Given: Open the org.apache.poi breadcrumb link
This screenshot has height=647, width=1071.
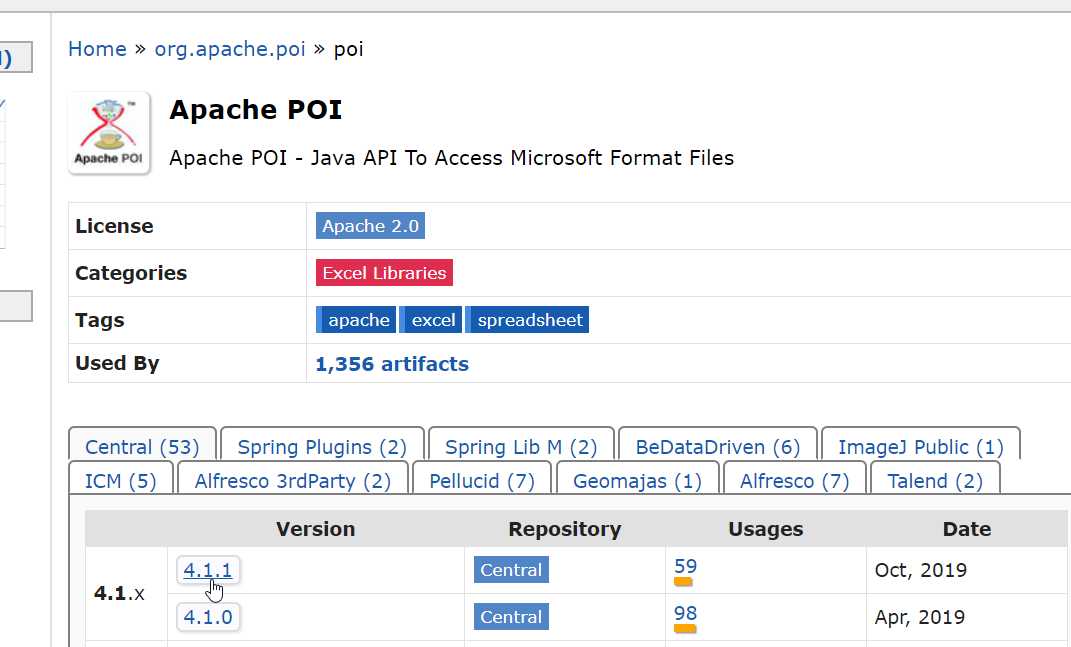Looking at the screenshot, I should point(230,49).
